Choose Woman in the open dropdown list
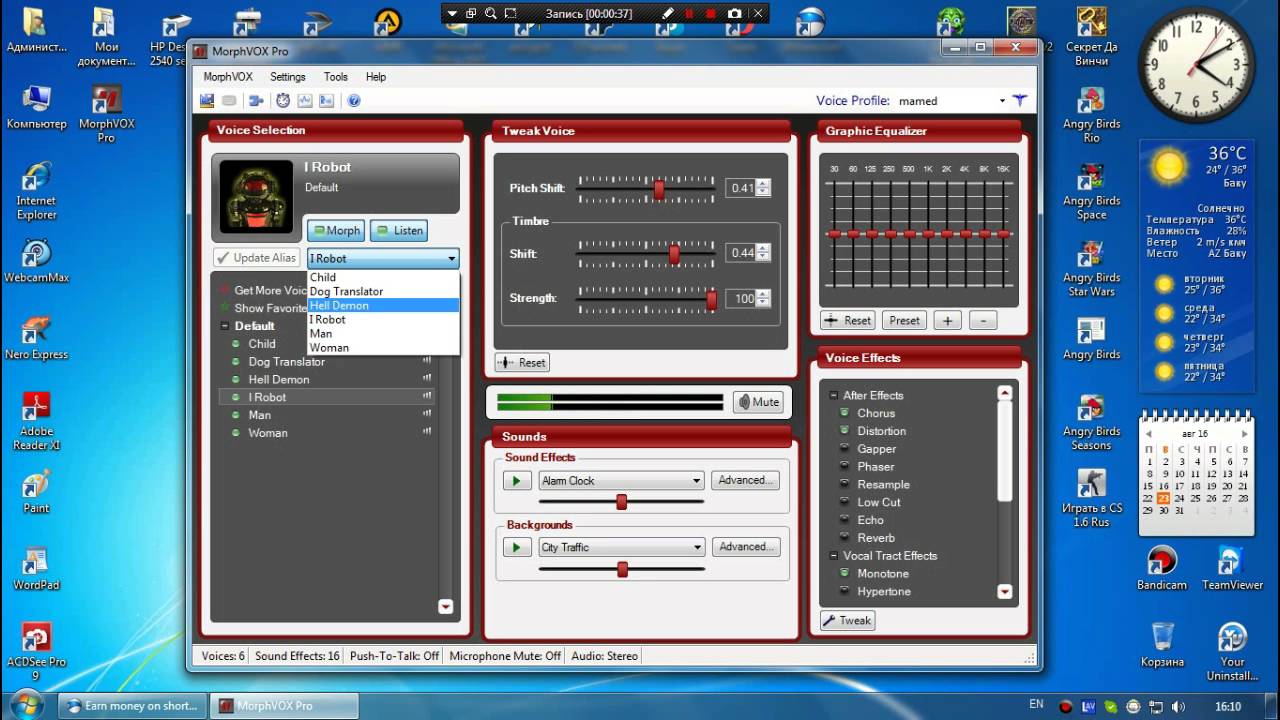Viewport: 1280px width, 720px height. (x=383, y=348)
